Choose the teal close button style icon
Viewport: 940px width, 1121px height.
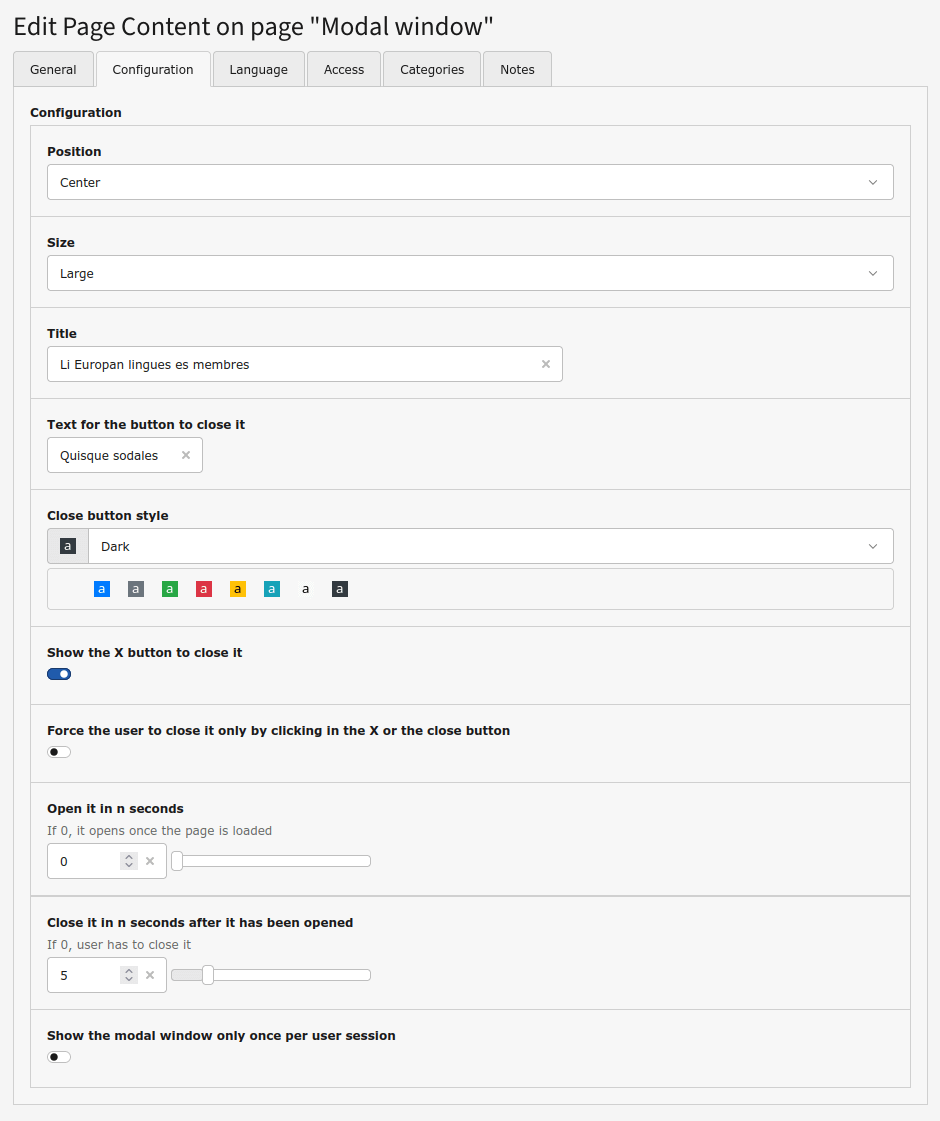pos(272,590)
